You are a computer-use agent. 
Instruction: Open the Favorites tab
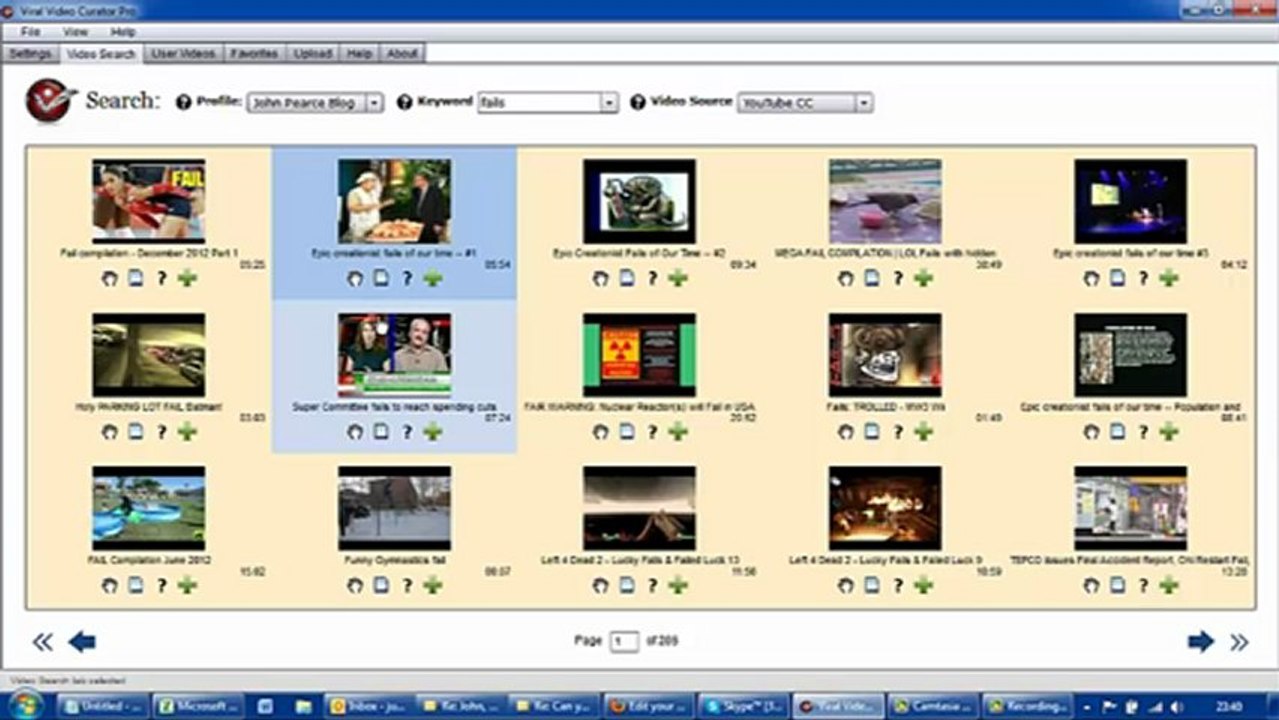click(x=254, y=53)
